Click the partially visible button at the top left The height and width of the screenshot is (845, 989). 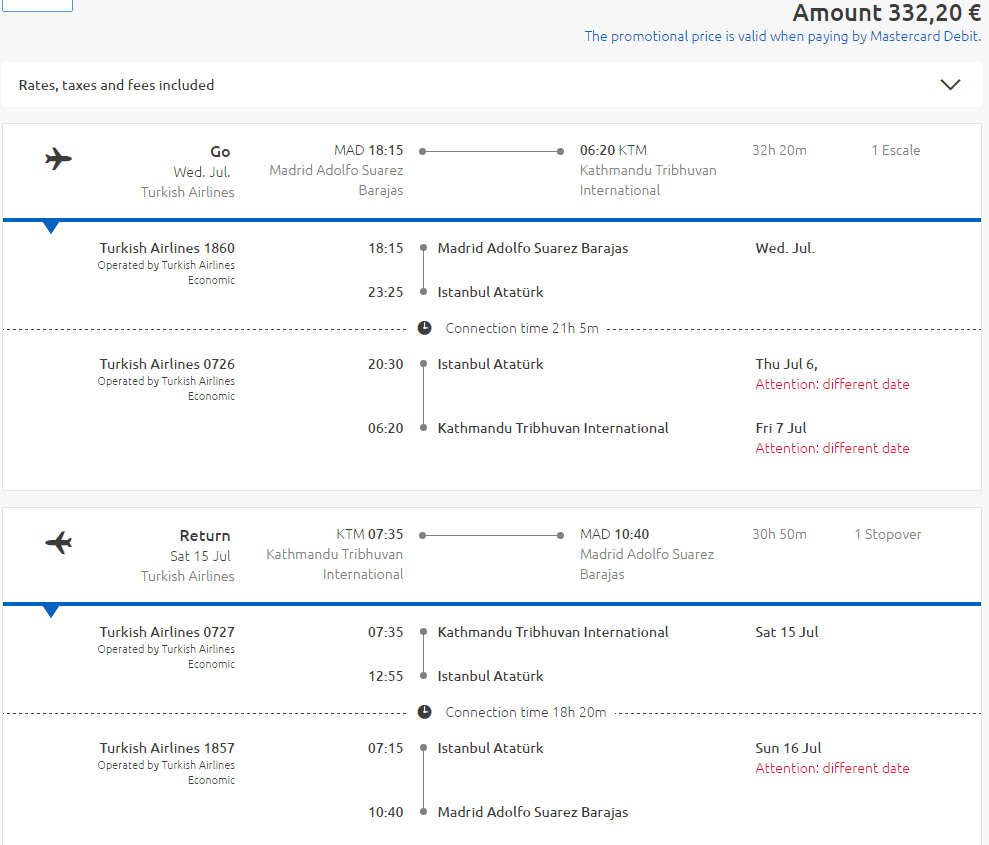tap(37, 6)
